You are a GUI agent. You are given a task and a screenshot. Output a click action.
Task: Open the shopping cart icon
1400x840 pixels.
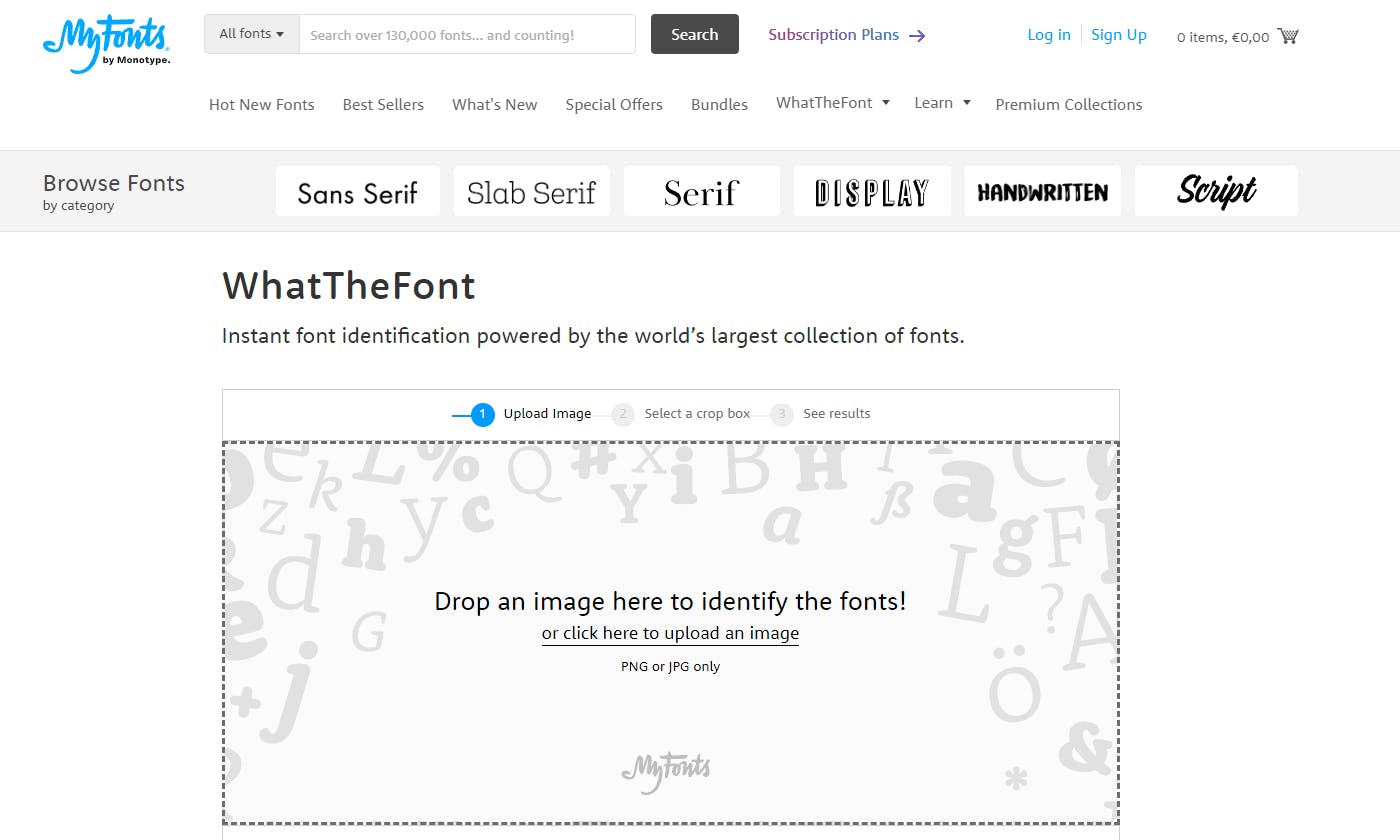(1288, 36)
